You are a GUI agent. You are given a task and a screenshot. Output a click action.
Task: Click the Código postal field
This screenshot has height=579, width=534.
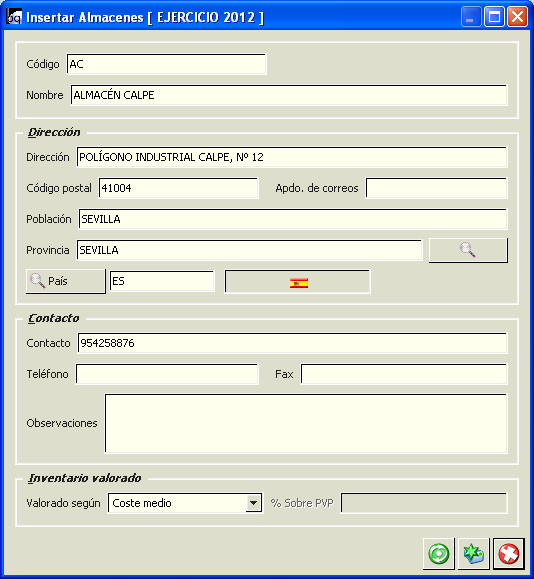tap(178, 188)
